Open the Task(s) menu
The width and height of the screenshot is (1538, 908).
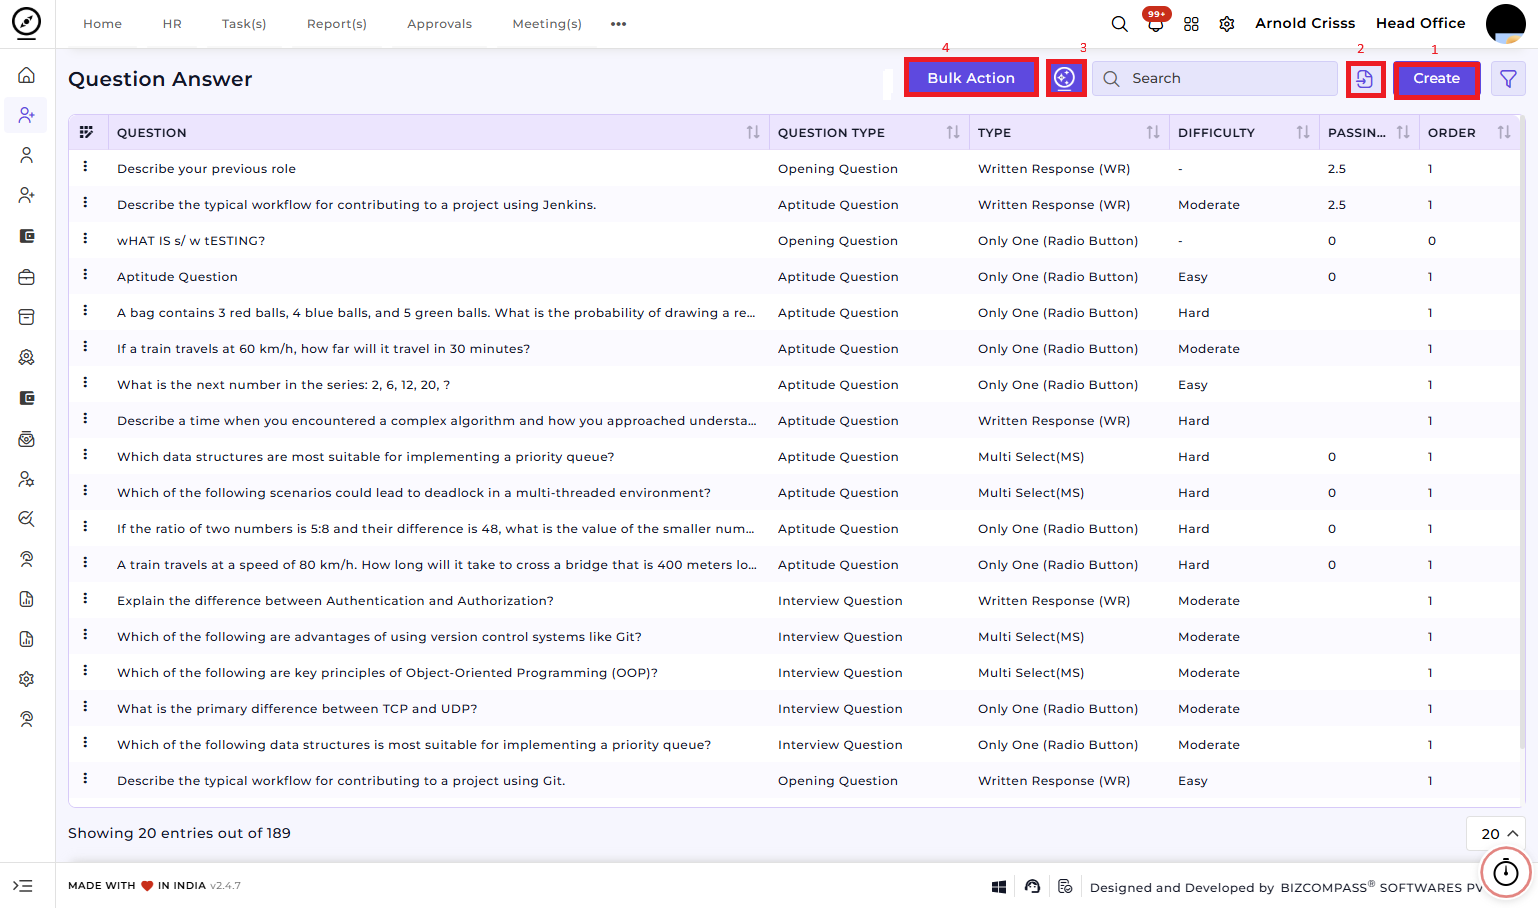tap(244, 24)
